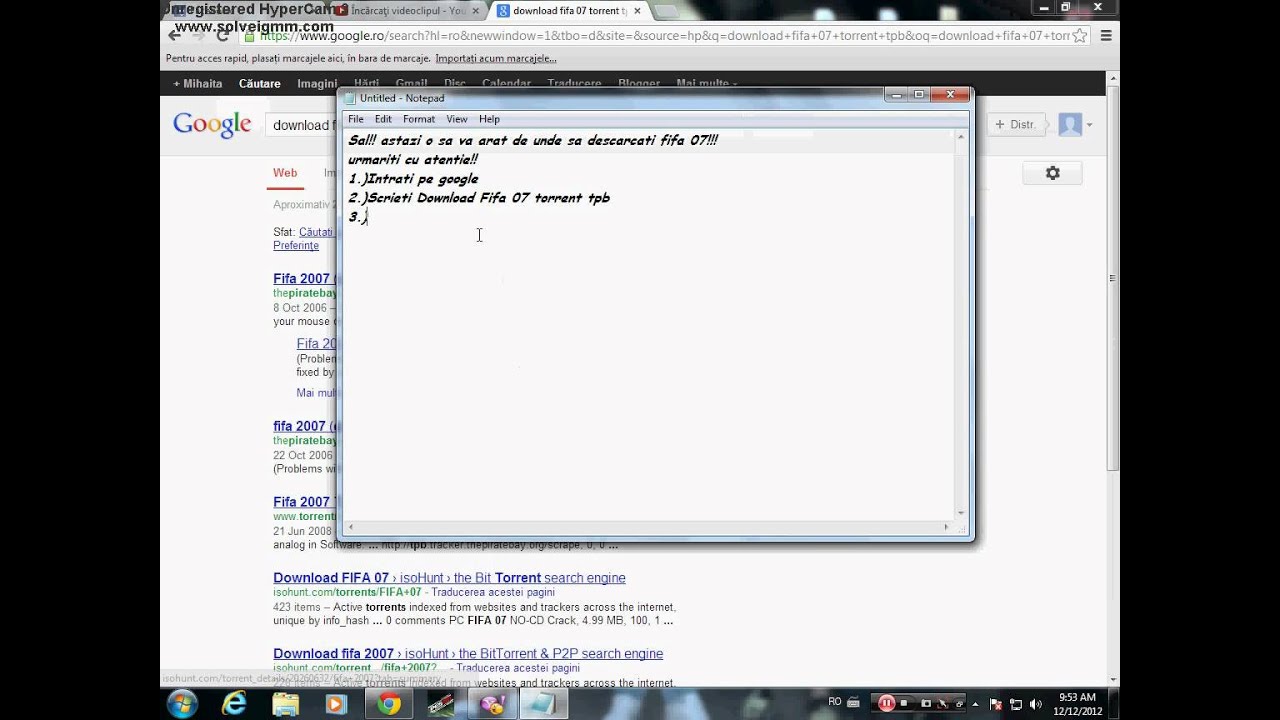This screenshot has height=720, width=1280.
Task: Click the 'Preferințe' link under Sfat
Action: click(x=296, y=246)
